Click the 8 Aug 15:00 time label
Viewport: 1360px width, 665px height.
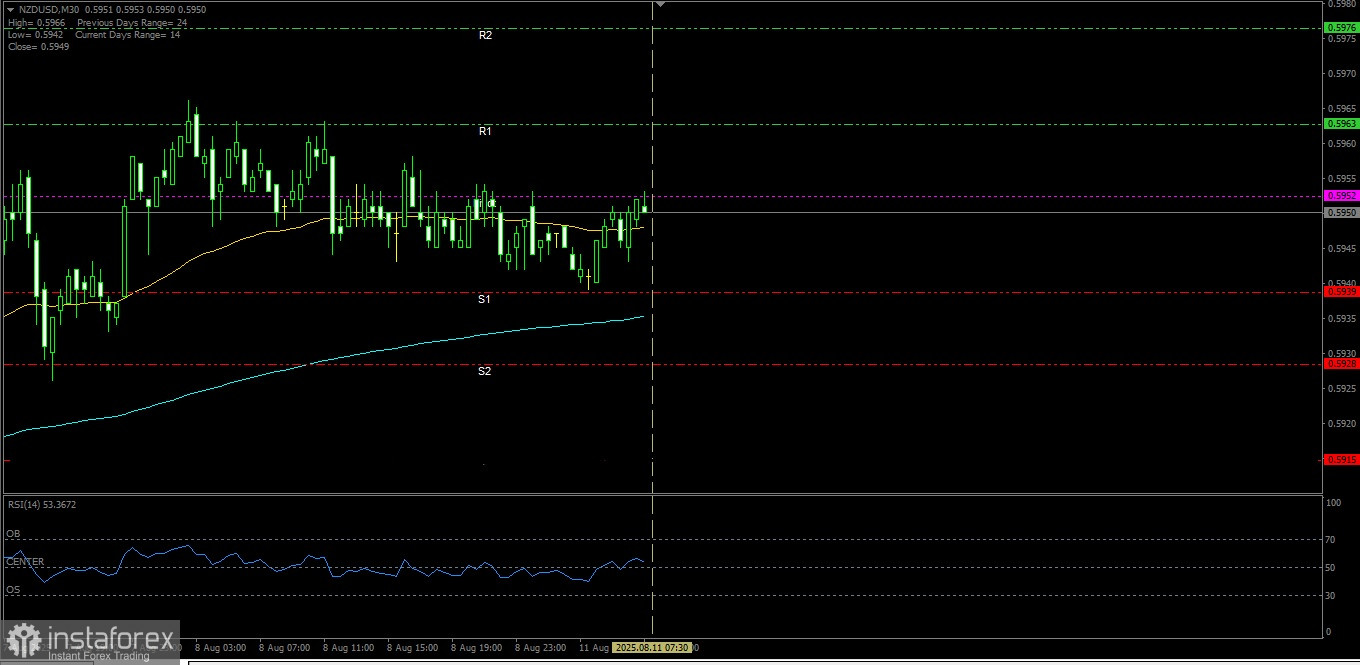[x=412, y=648]
